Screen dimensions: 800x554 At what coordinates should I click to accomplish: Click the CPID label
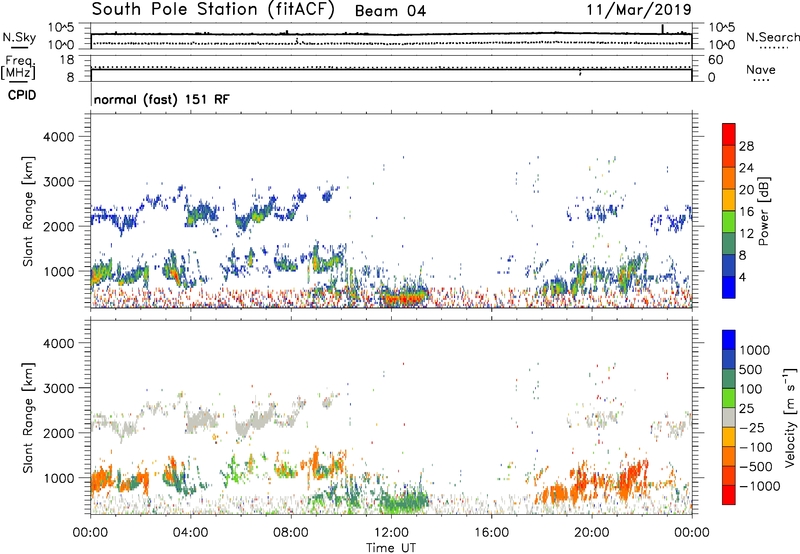coord(22,95)
